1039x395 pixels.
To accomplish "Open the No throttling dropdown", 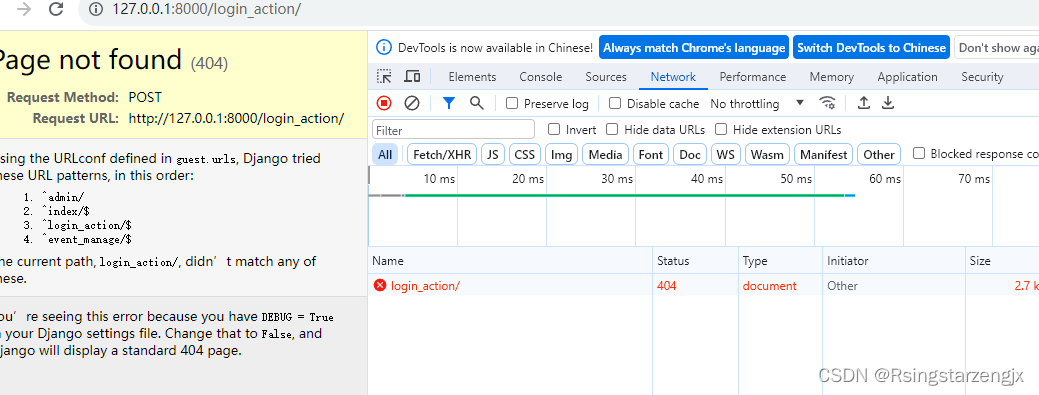I will pyautogui.click(x=757, y=103).
